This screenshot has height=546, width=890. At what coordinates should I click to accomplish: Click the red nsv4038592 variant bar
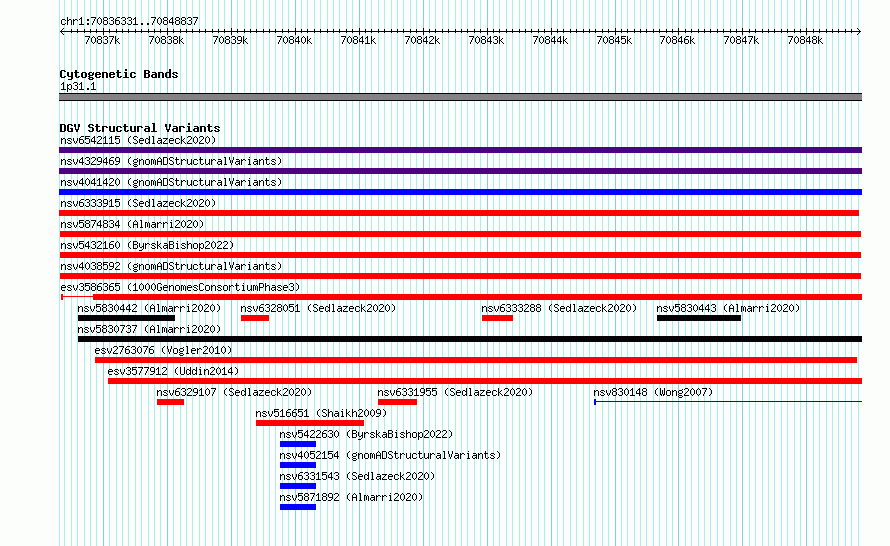460,276
